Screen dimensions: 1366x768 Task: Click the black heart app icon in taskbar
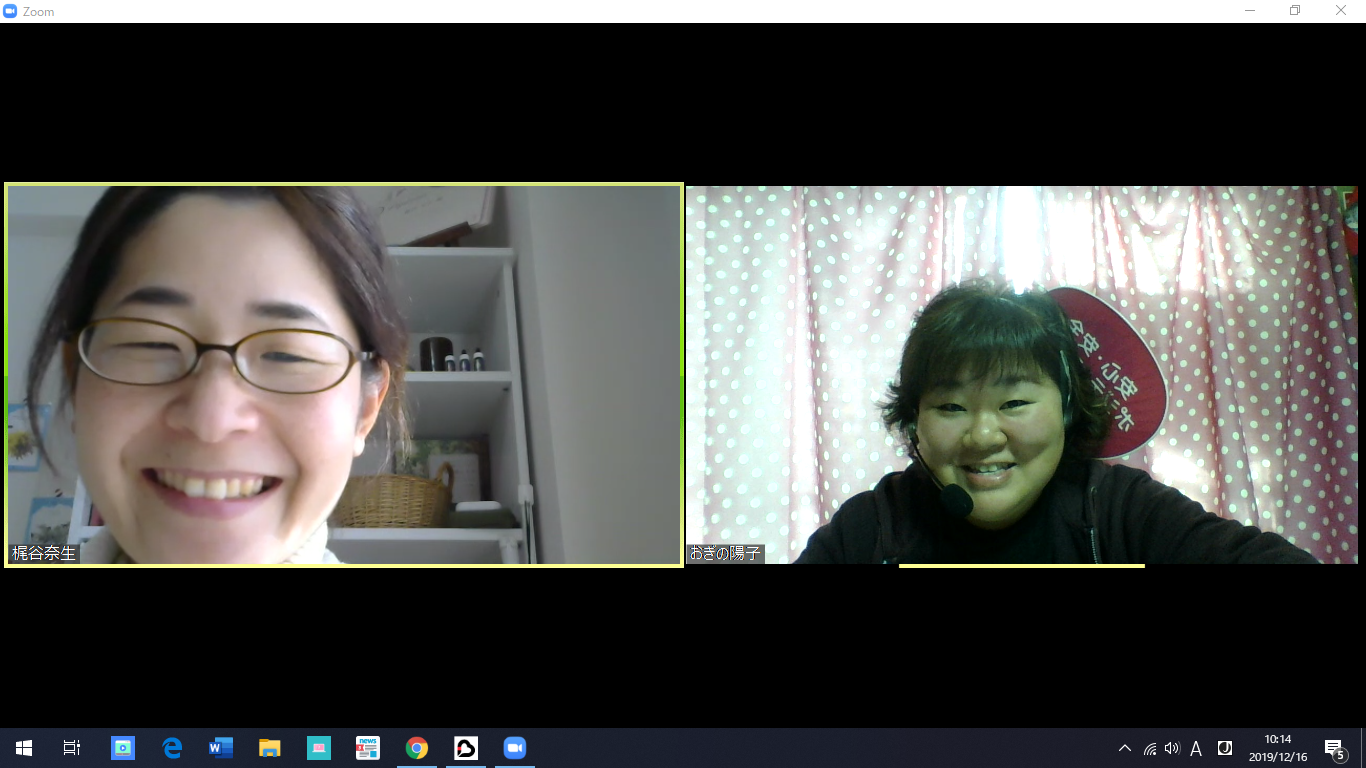466,748
